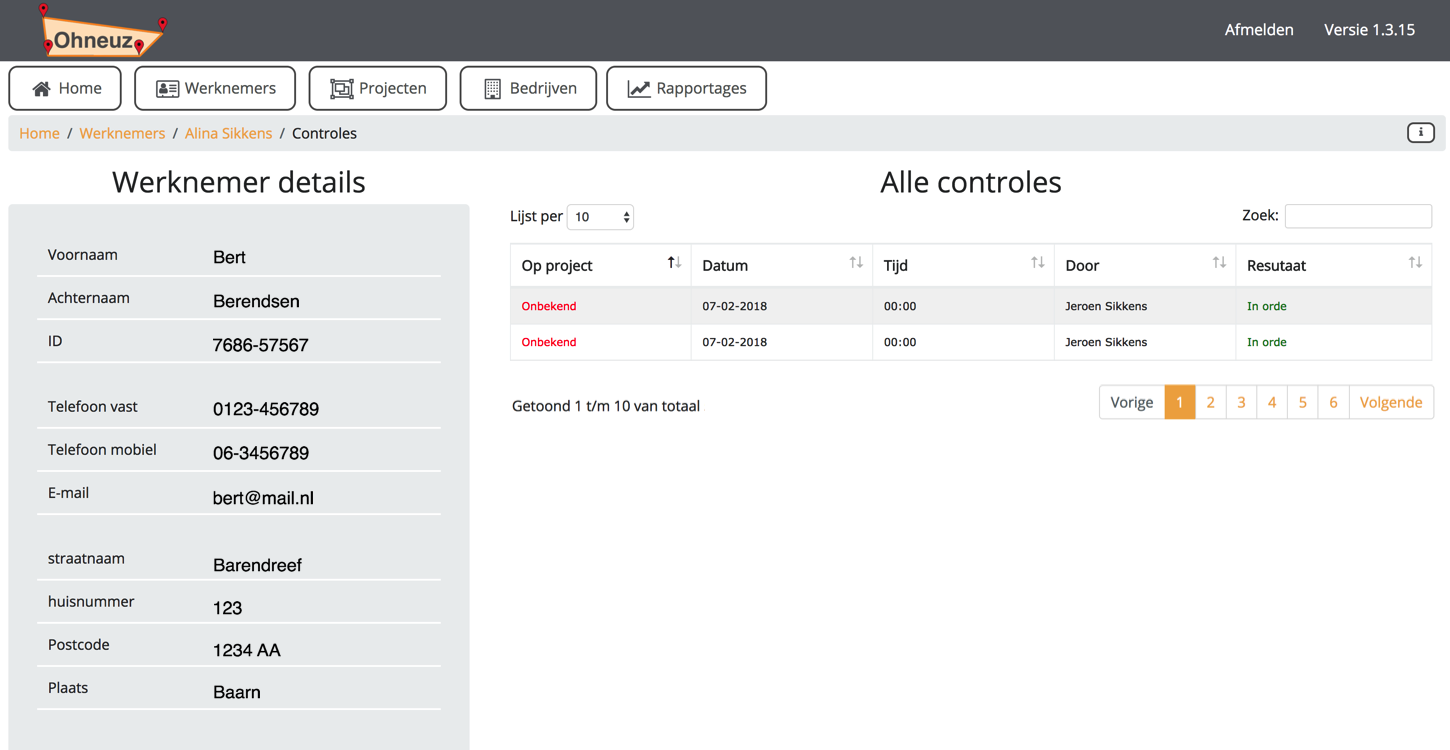Viewport: 1450px width, 750px height.
Task: Click the Ohneuz logo
Action: click(x=100, y=32)
